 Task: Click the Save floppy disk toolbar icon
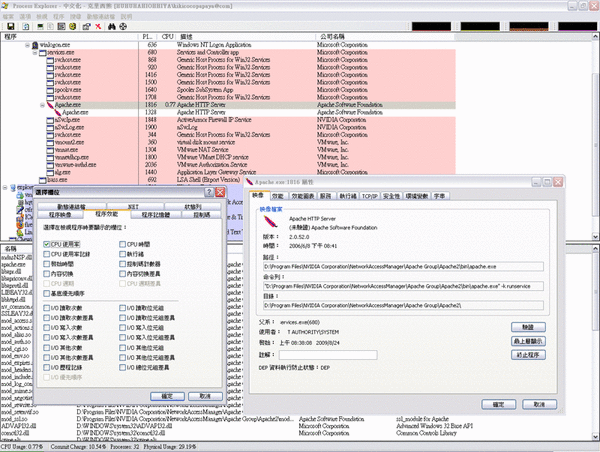coord(11,26)
